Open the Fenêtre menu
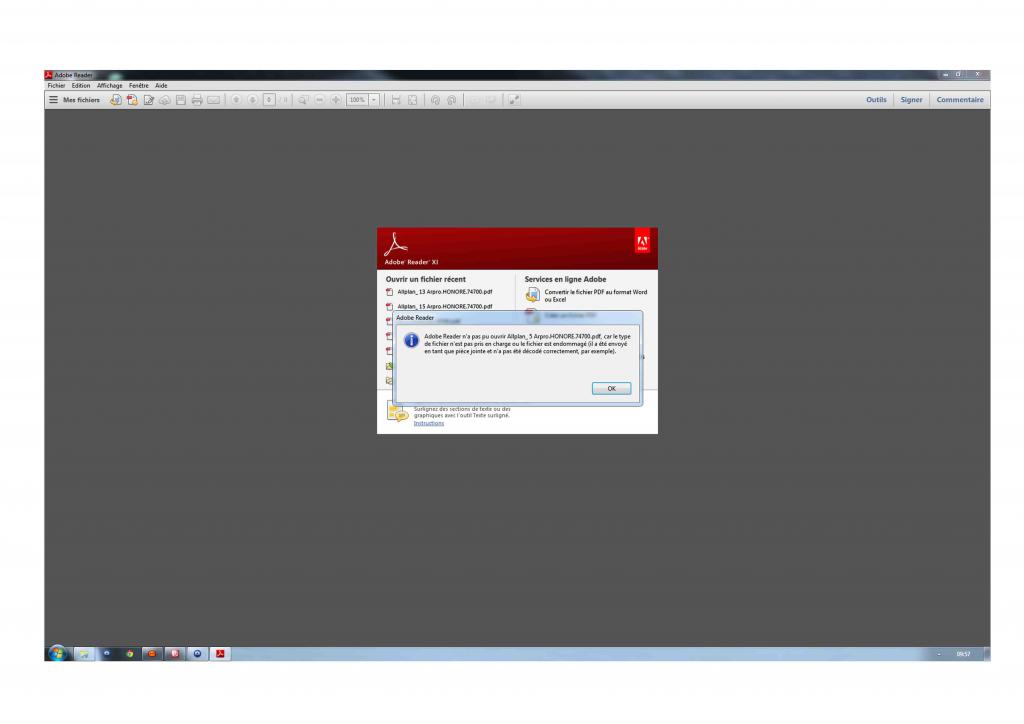 (138, 86)
